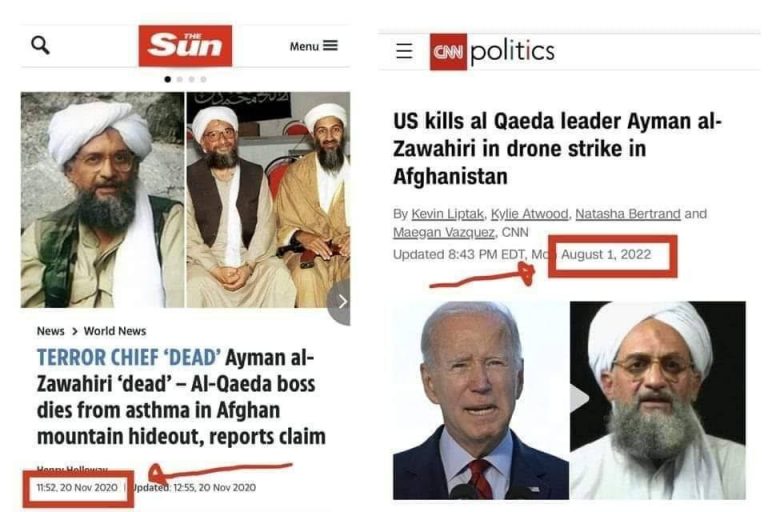This screenshot has width=768, height=512.
Task: Click the photo of two seated men
Action: (268, 200)
